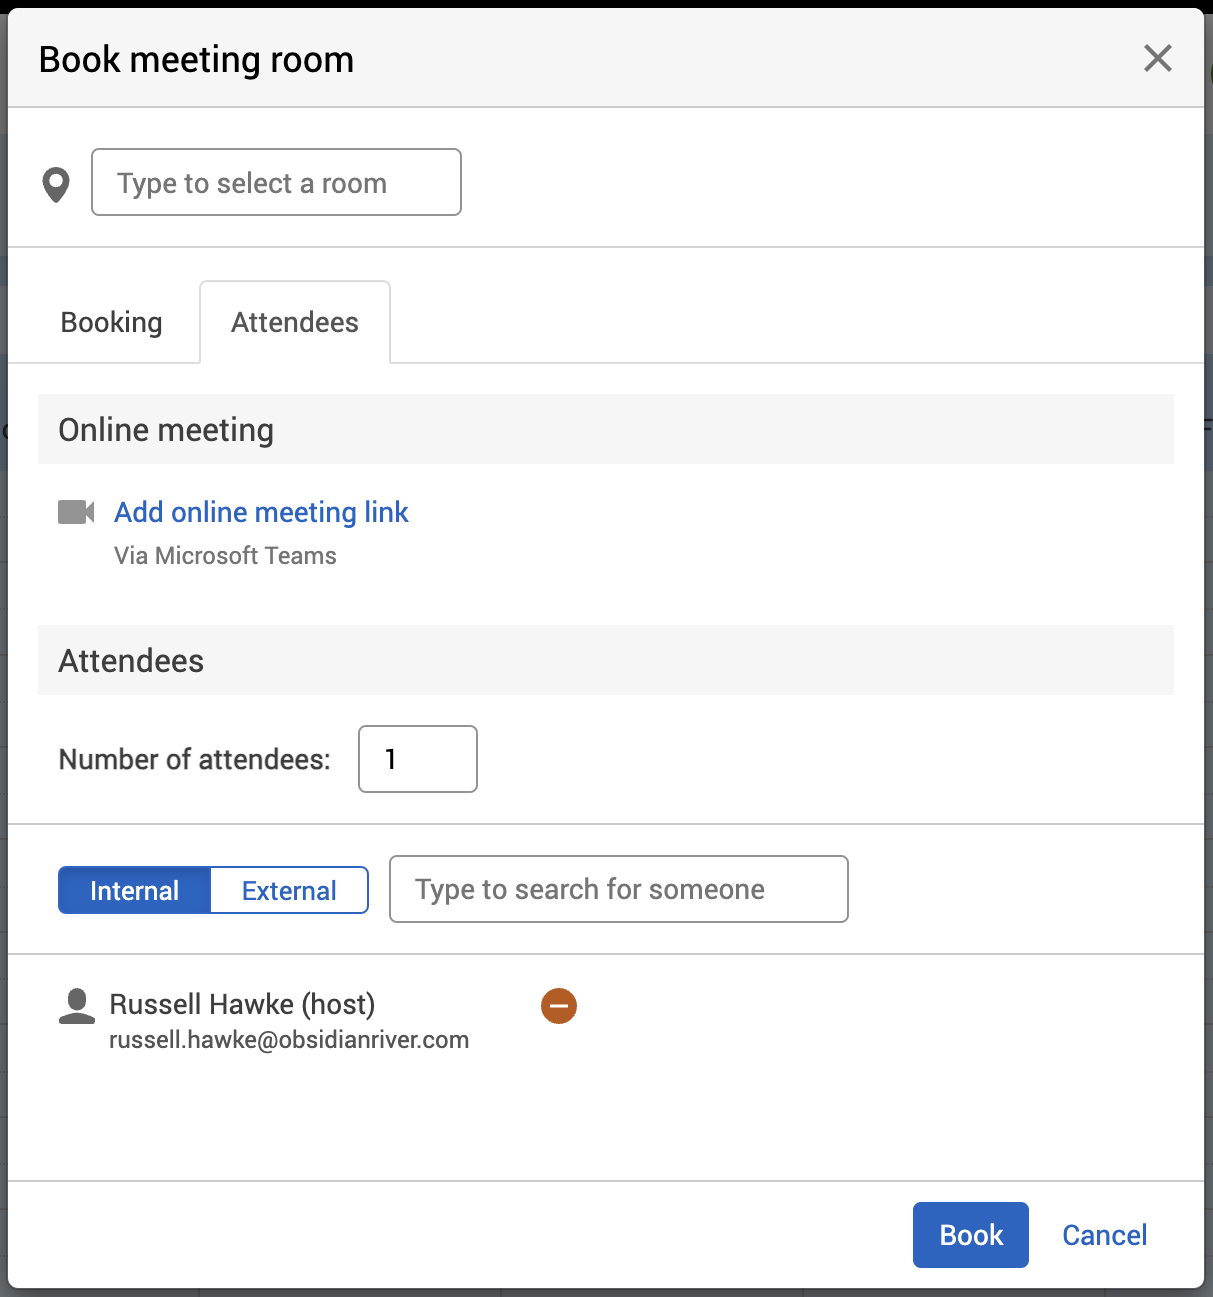Image resolution: width=1213 pixels, height=1297 pixels.
Task: Open the Booking tab
Action: coord(111,322)
